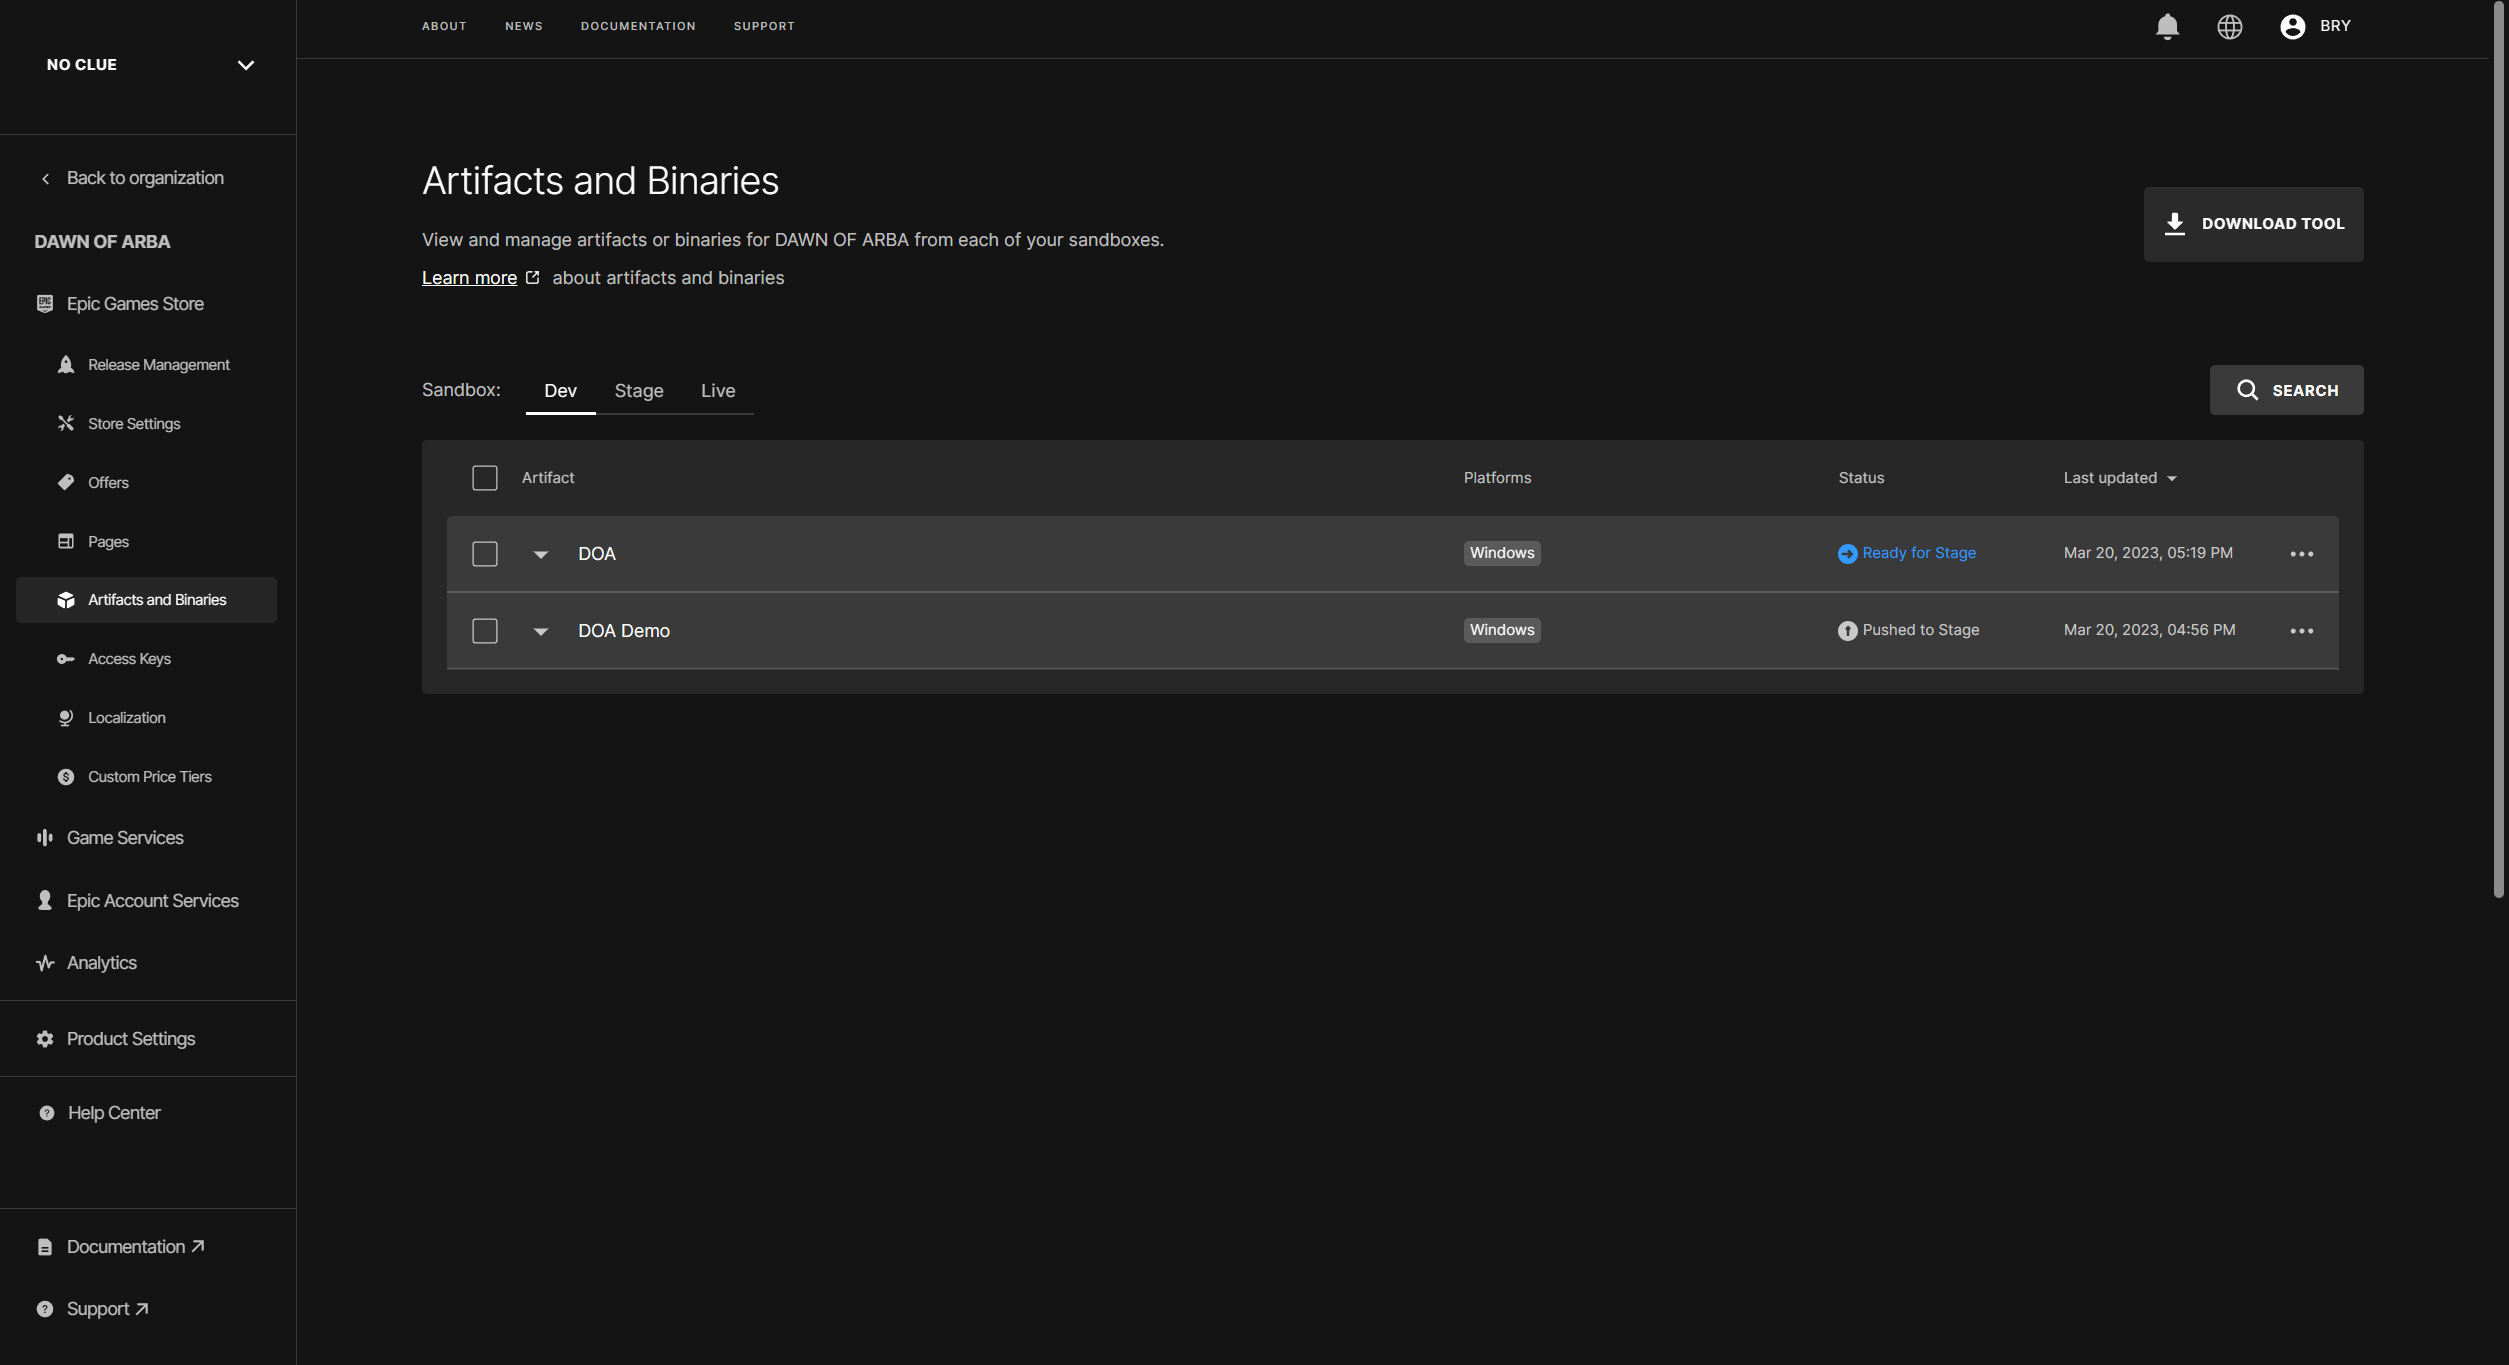Open the Learn more link

[x=469, y=277]
